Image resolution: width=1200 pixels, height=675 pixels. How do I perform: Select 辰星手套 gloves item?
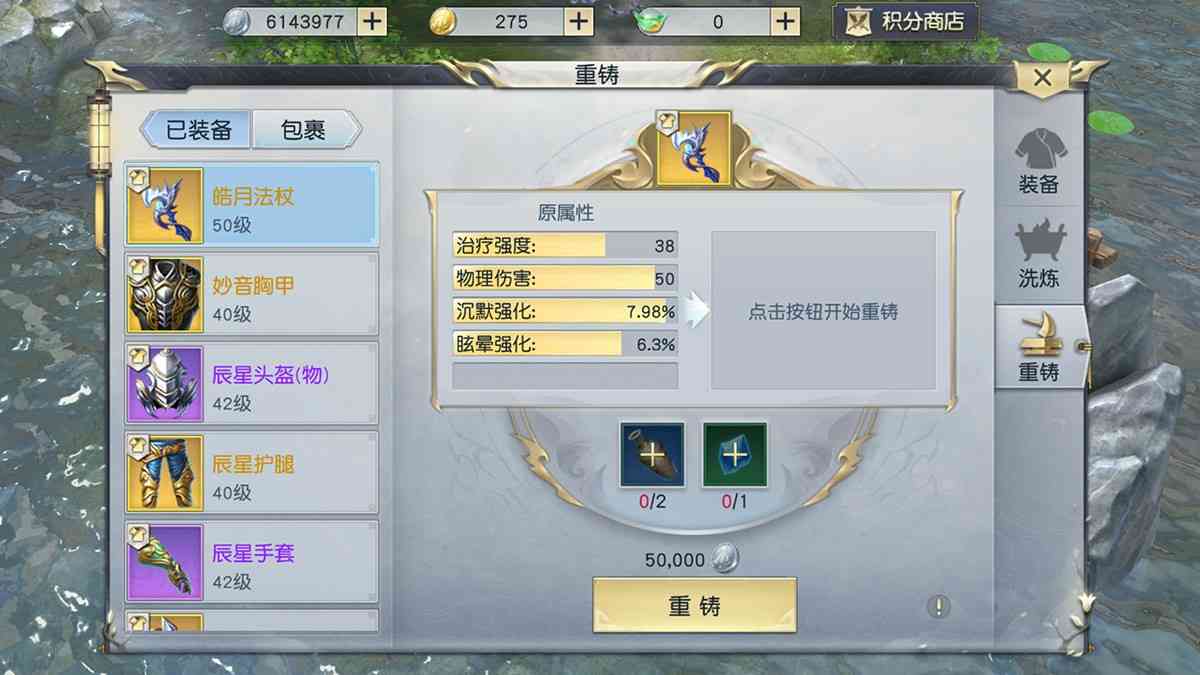[251, 561]
